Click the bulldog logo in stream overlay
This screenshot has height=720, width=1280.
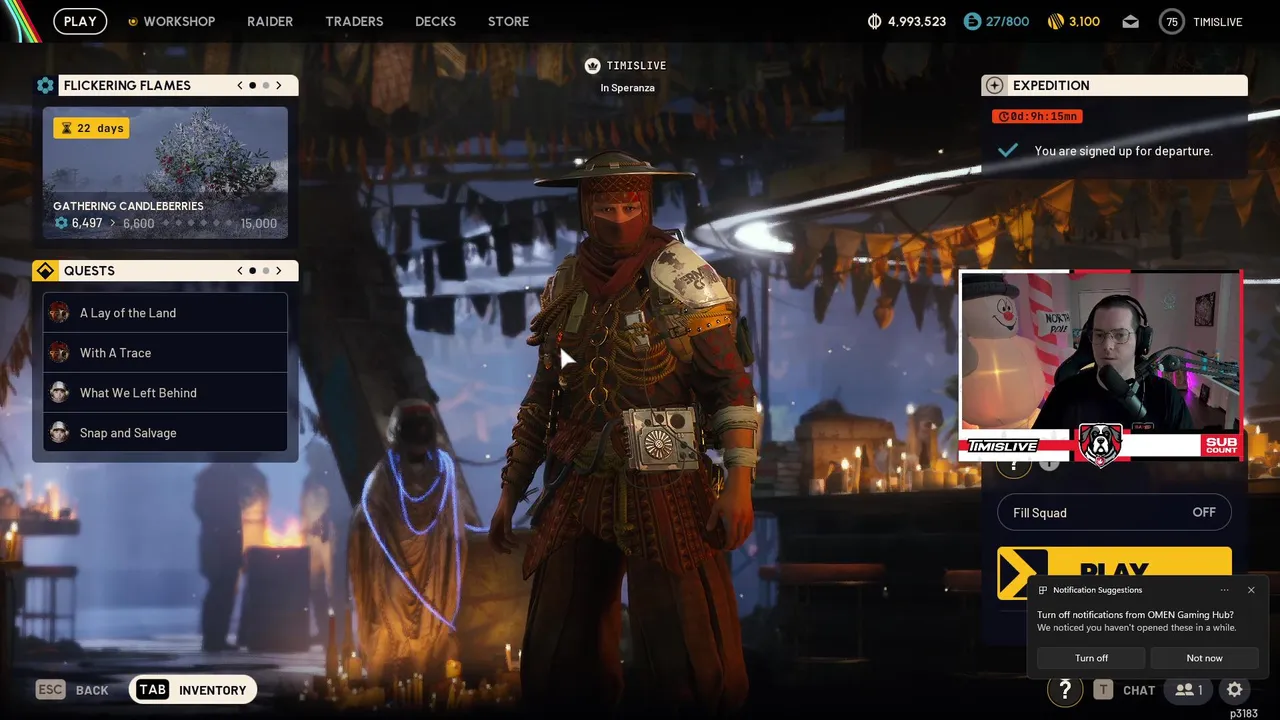point(1099,444)
